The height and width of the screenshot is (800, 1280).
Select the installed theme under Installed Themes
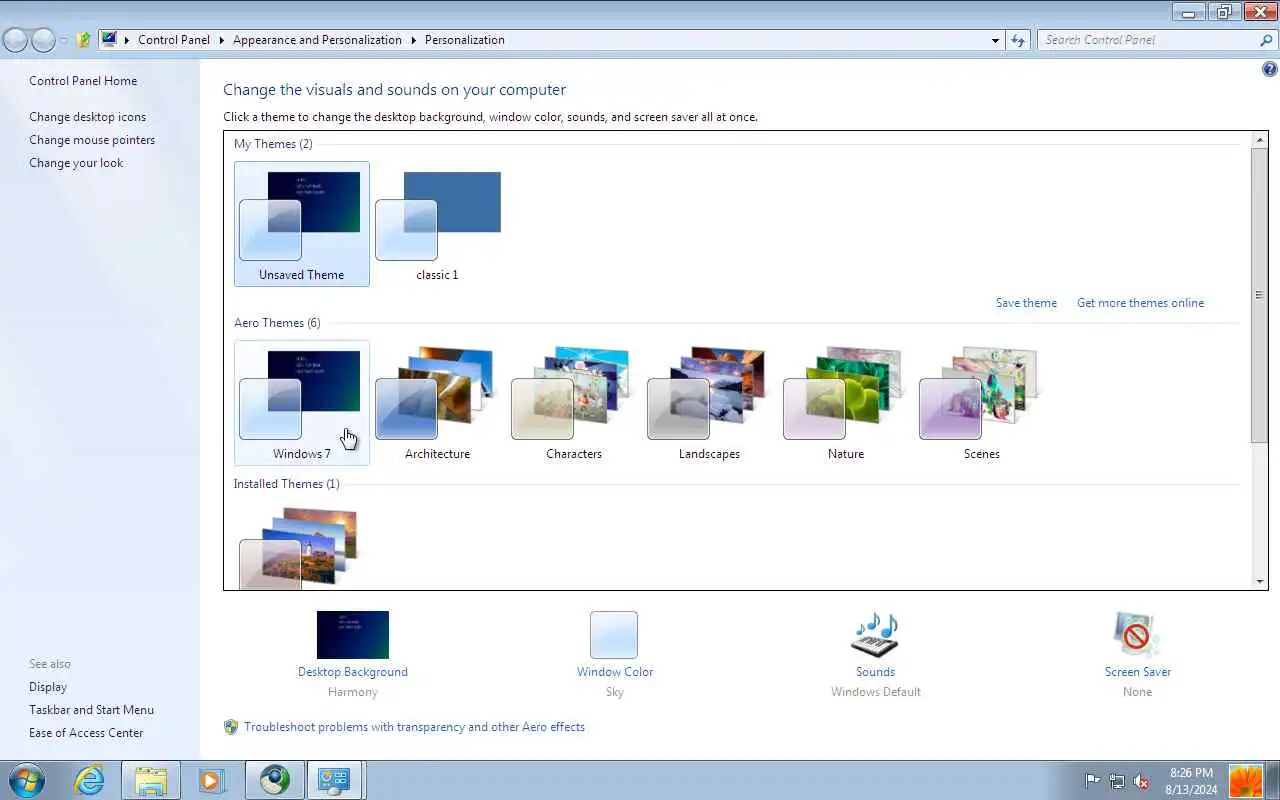tap(302, 547)
